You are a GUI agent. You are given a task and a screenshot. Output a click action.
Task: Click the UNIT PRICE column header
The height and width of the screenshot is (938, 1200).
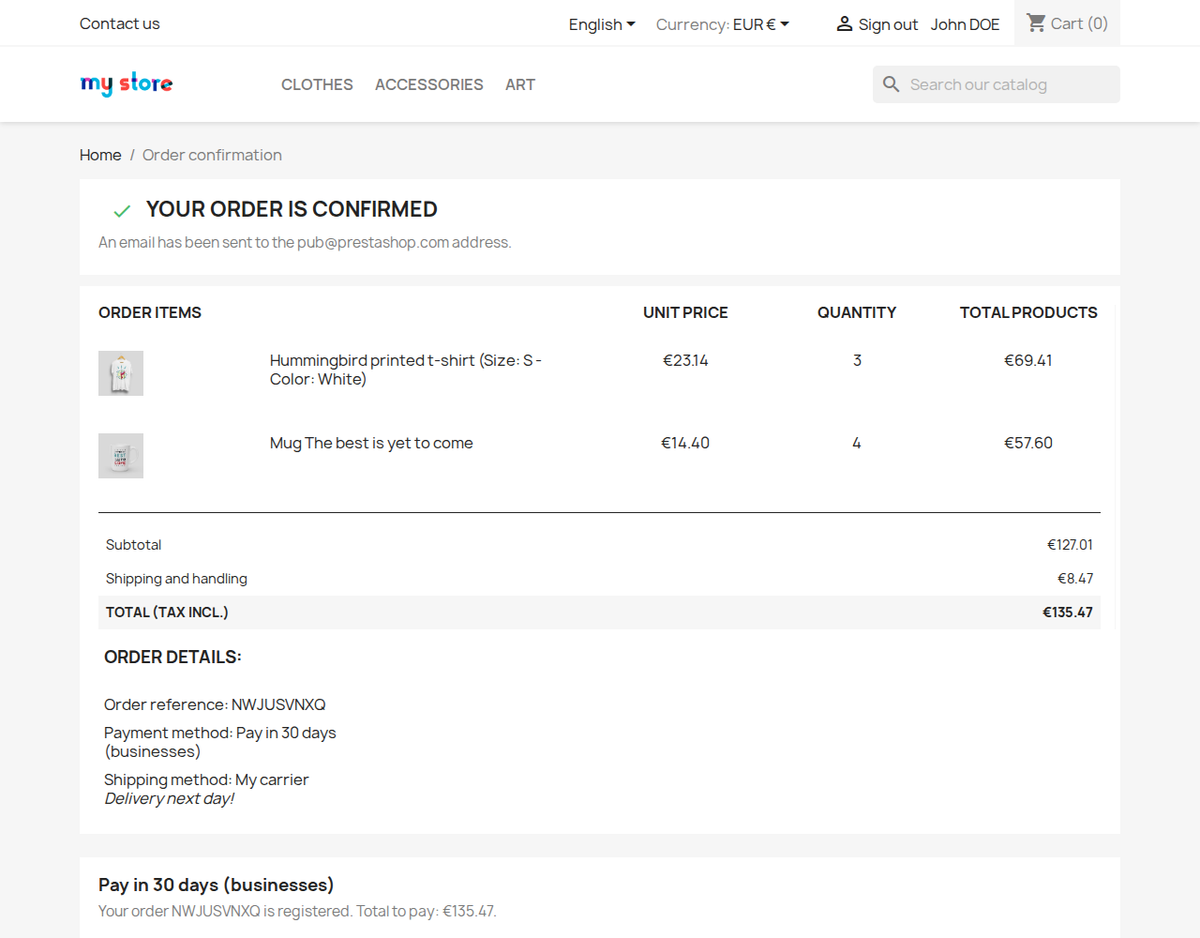pyautogui.click(x=685, y=313)
